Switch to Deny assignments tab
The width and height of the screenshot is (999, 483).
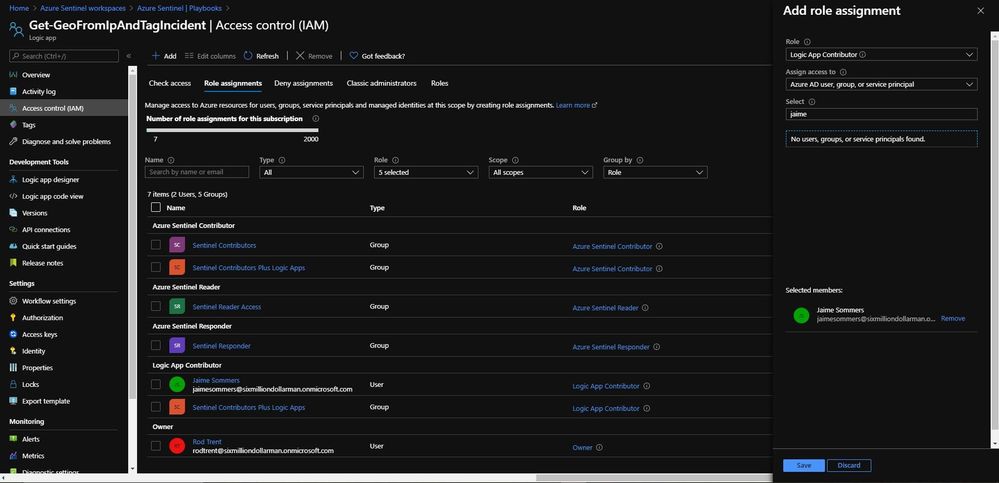(x=303, y=83)
